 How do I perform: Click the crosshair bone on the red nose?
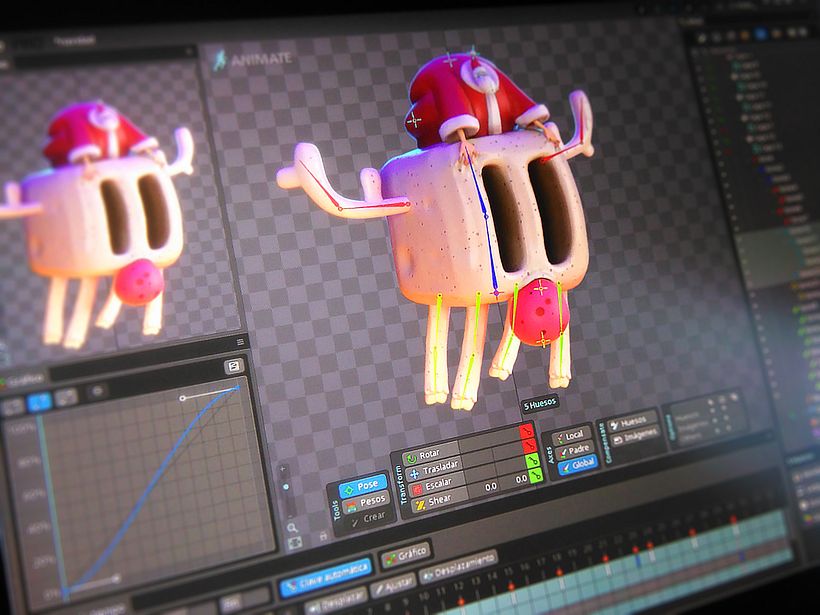pos(540,288)
